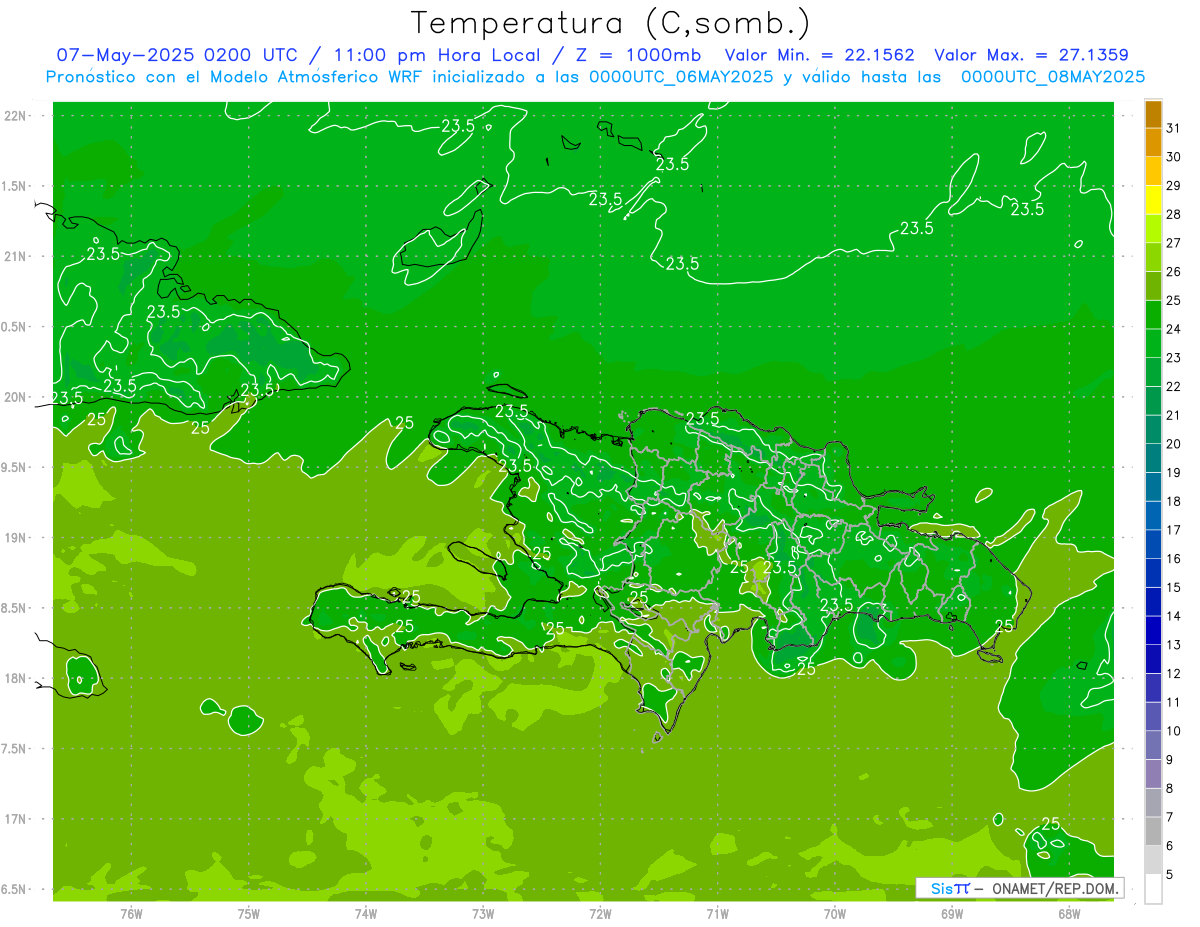Pick the blue legend swatch between 16 and 17

(x=1153, y=544)
